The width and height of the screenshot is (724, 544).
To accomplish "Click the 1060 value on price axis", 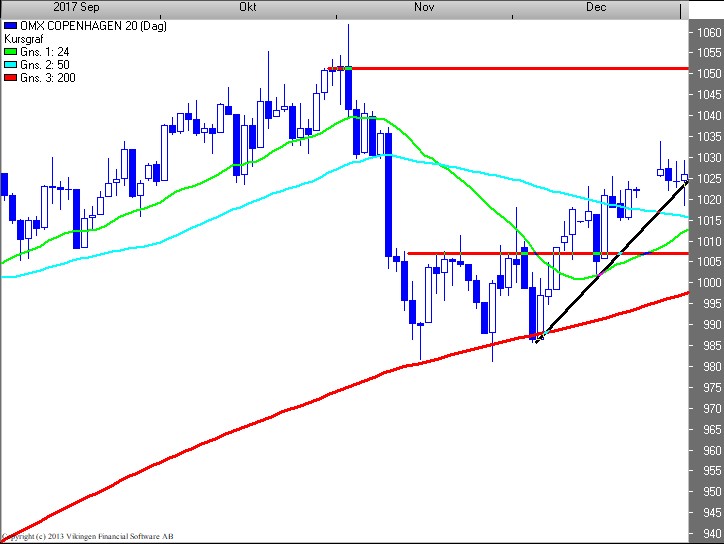I will [708, 32].
